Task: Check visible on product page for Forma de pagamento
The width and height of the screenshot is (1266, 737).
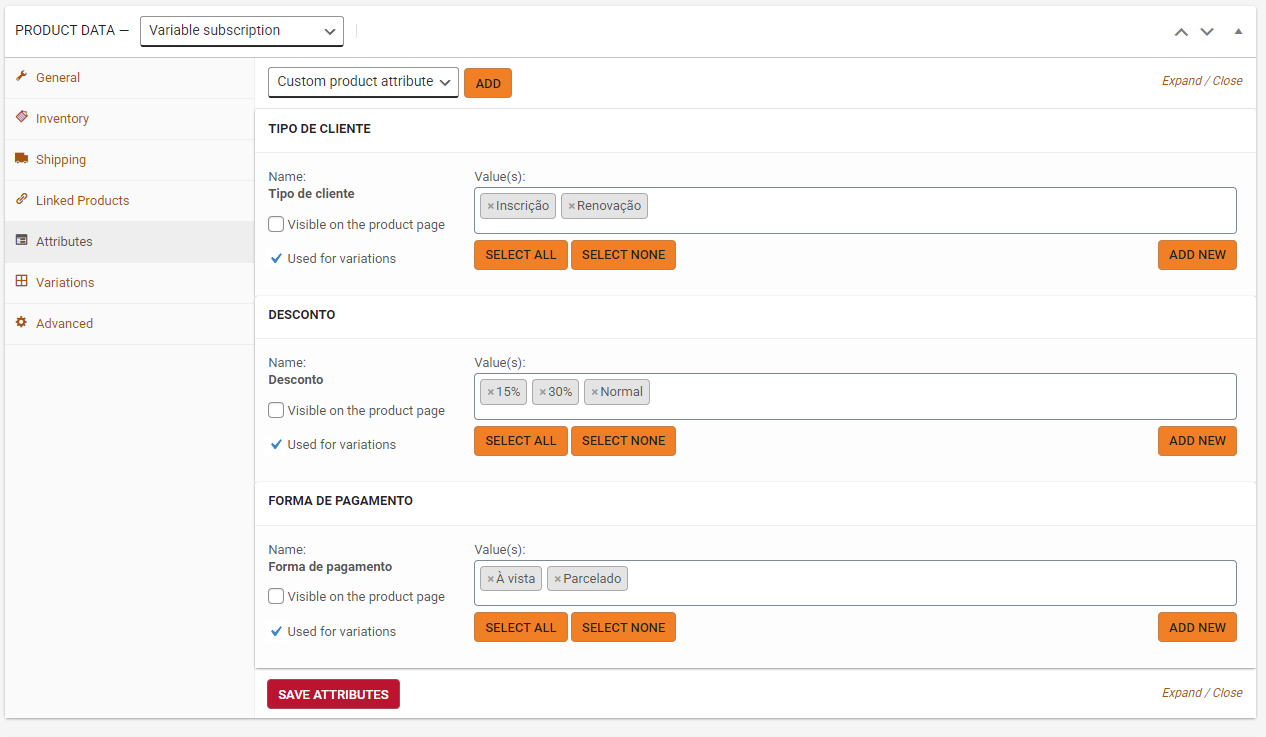Action: click(276, 596)
